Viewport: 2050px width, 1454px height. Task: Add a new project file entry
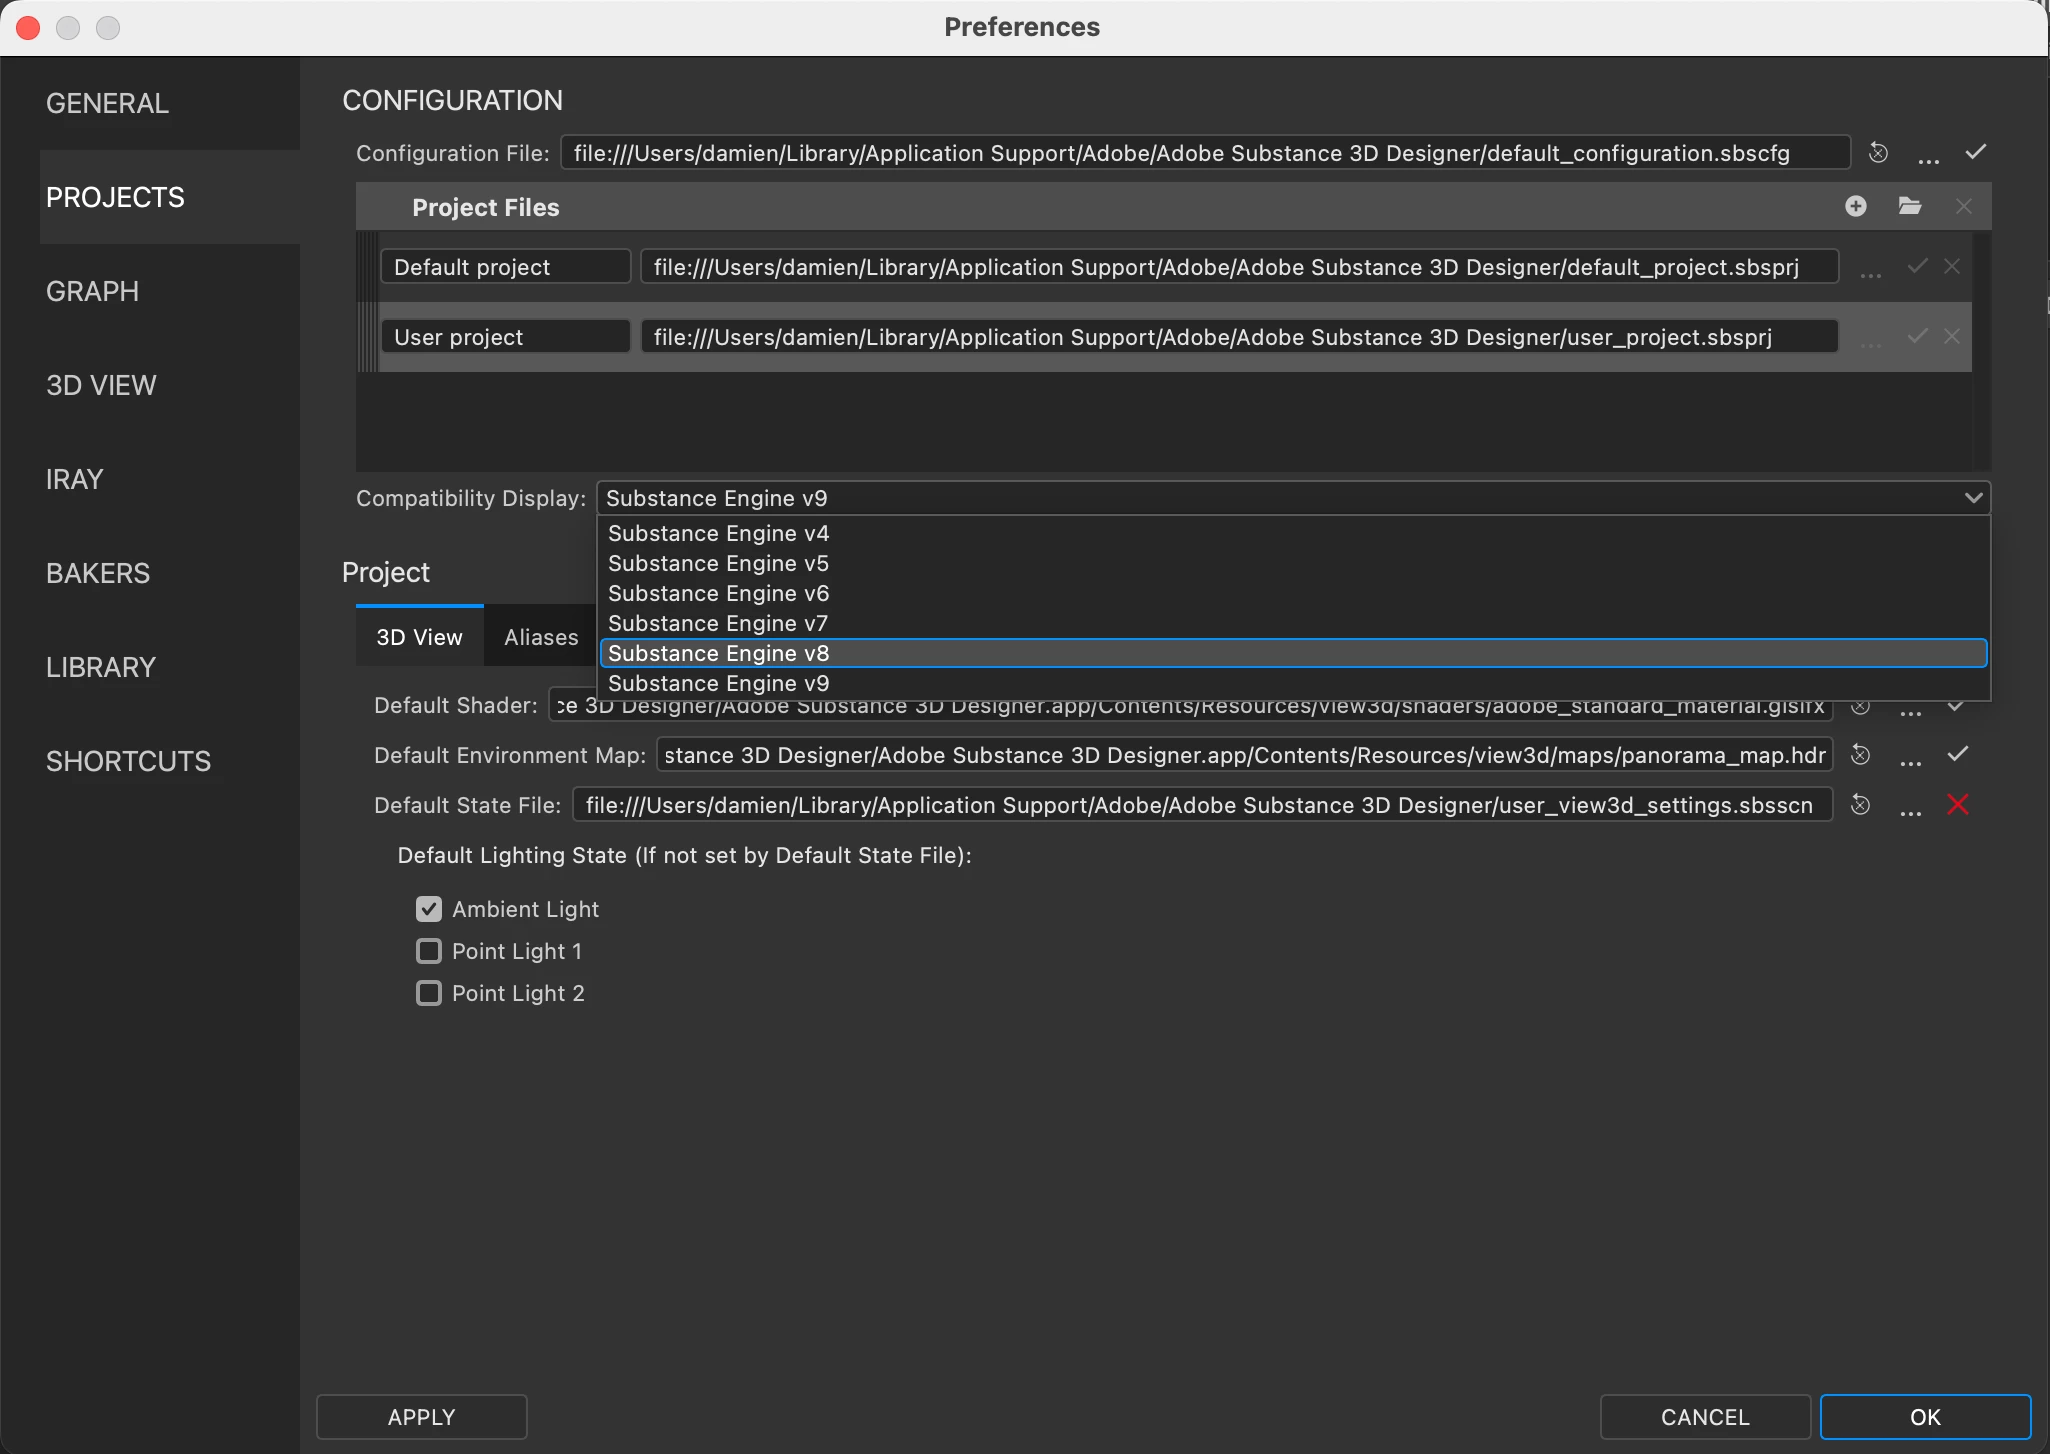coord(1855,206)
